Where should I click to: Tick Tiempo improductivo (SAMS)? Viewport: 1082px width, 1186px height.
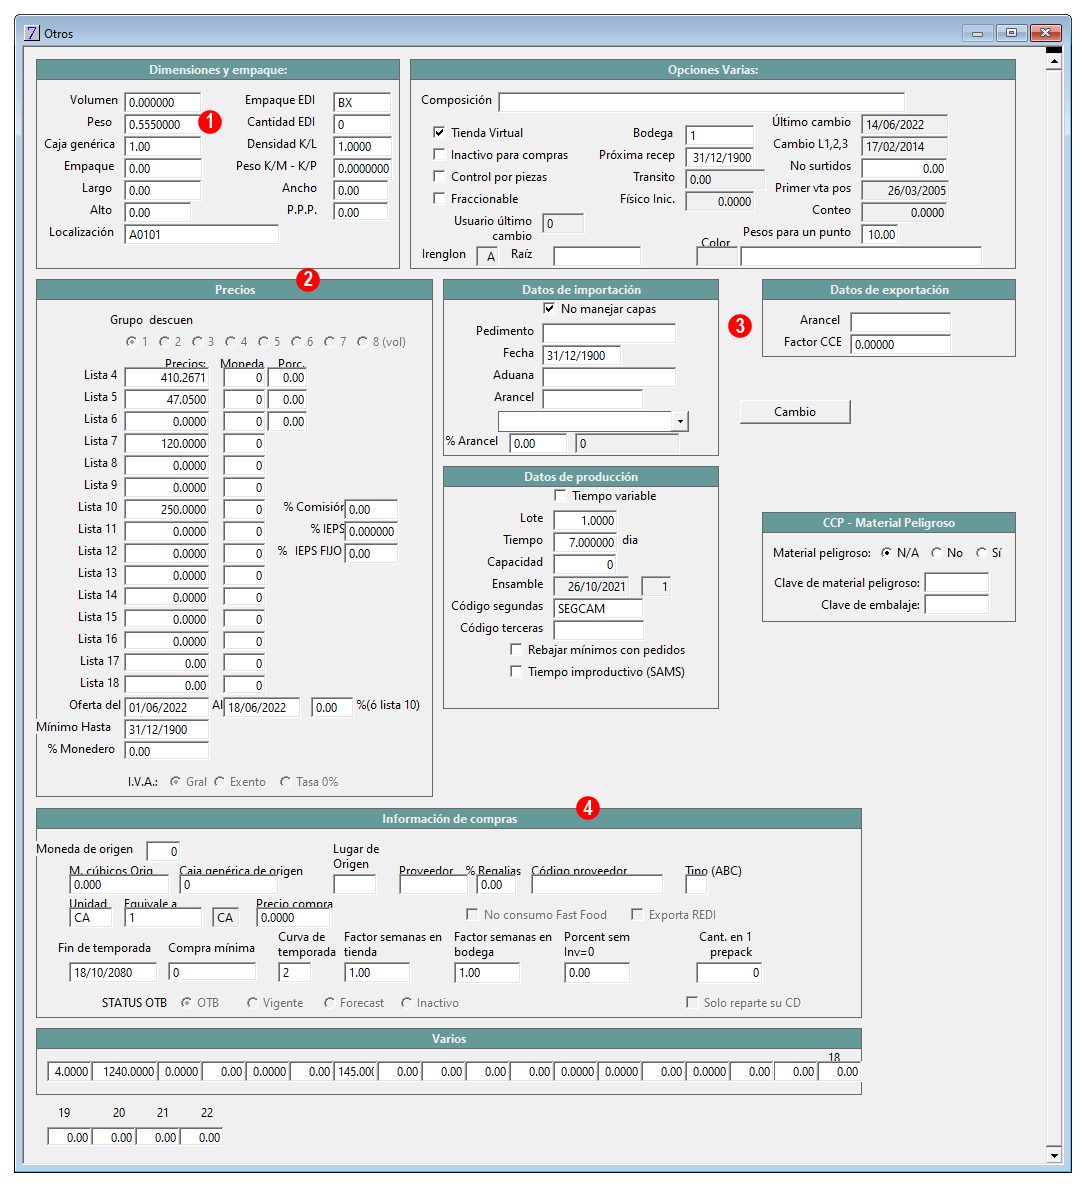[x=516, y=672]
